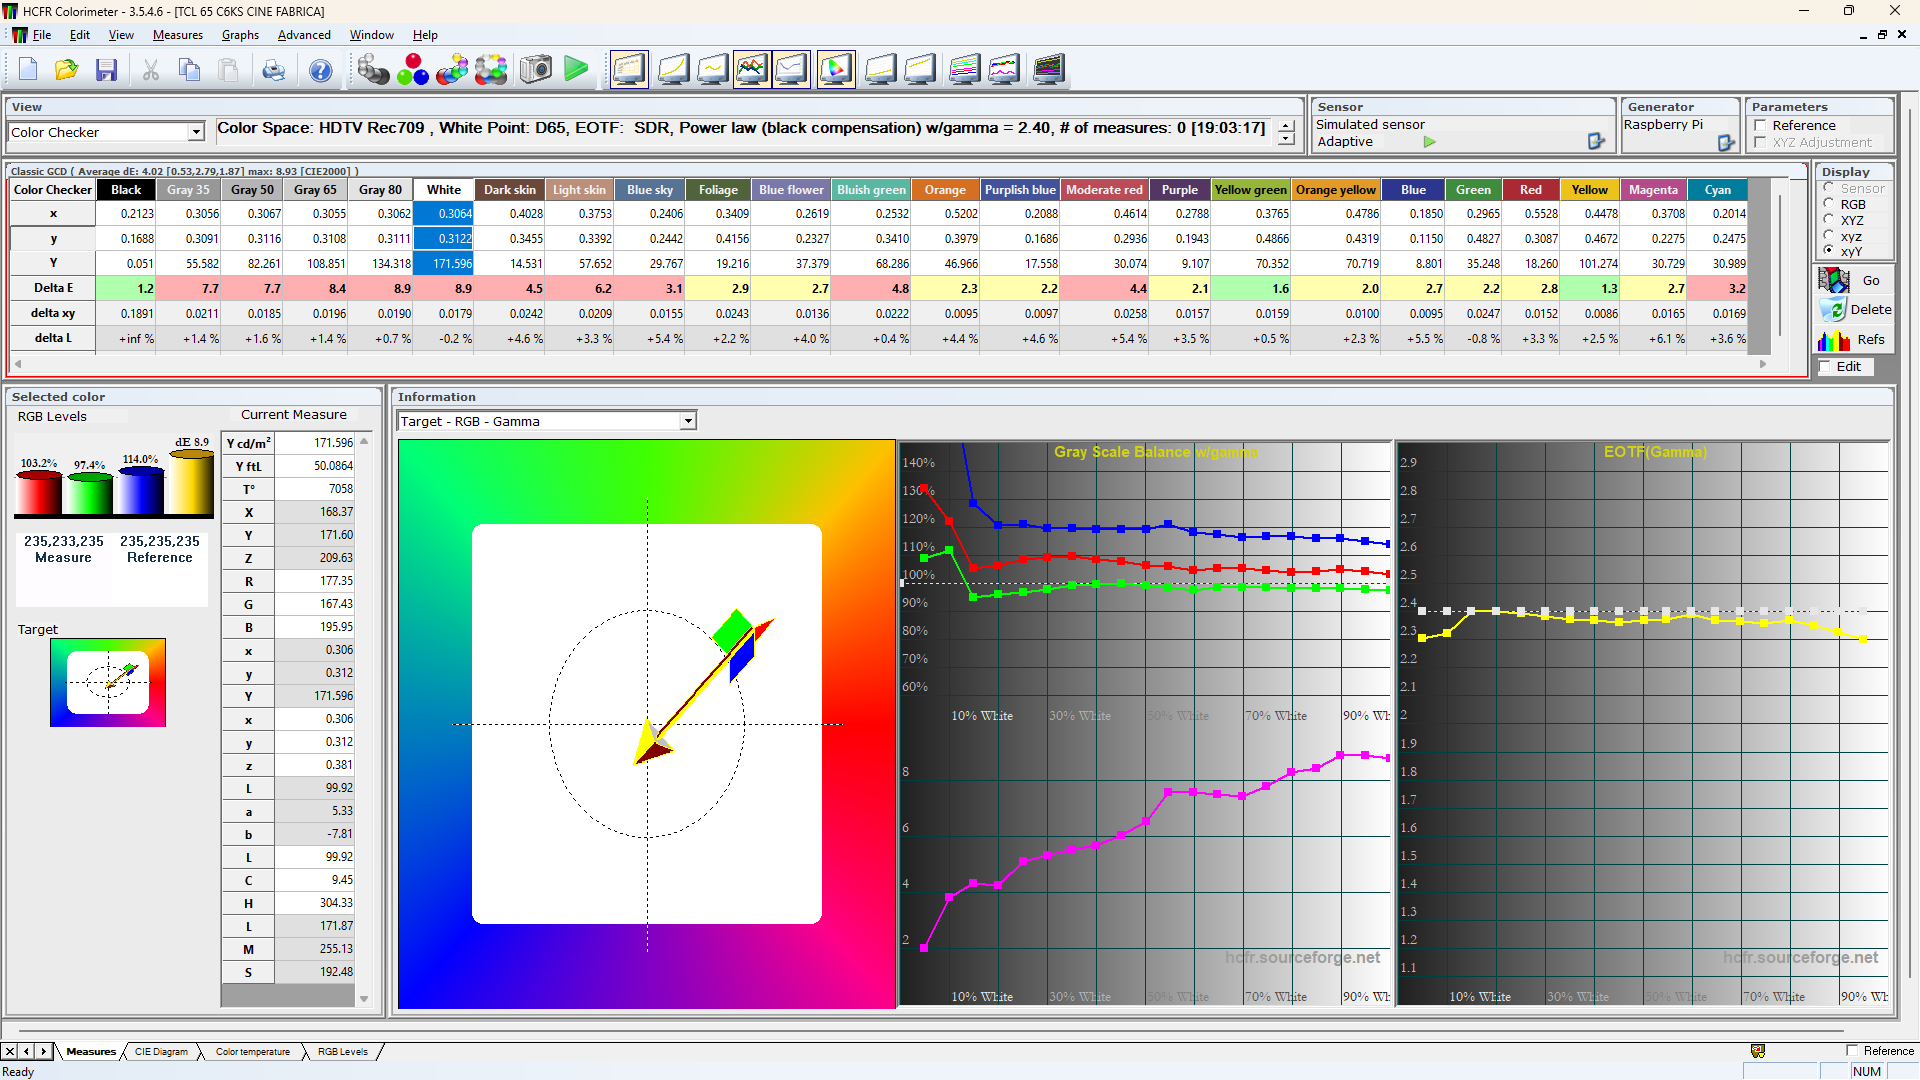Click the blue help question mark icon
1920x1080 pixels.
point(320,70)
